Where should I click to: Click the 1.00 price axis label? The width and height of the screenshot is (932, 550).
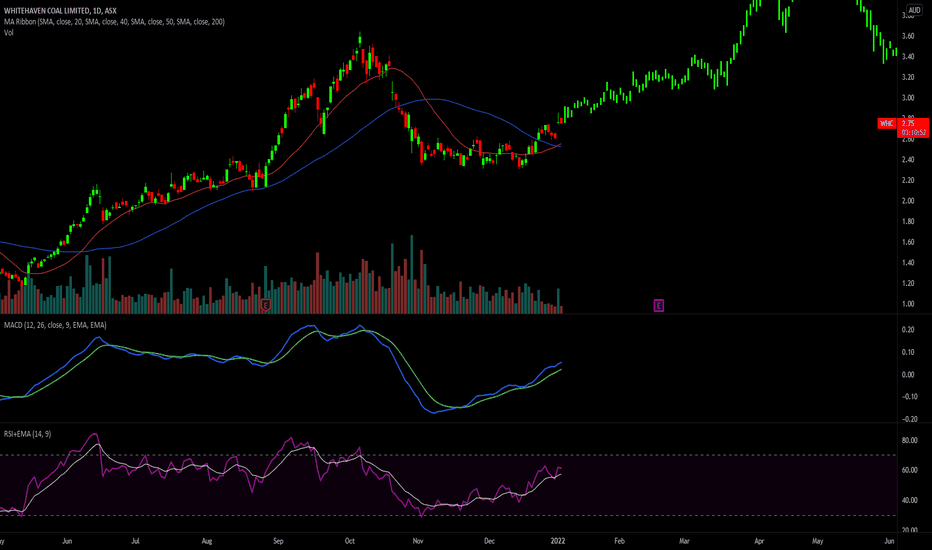tap(908, 304)
